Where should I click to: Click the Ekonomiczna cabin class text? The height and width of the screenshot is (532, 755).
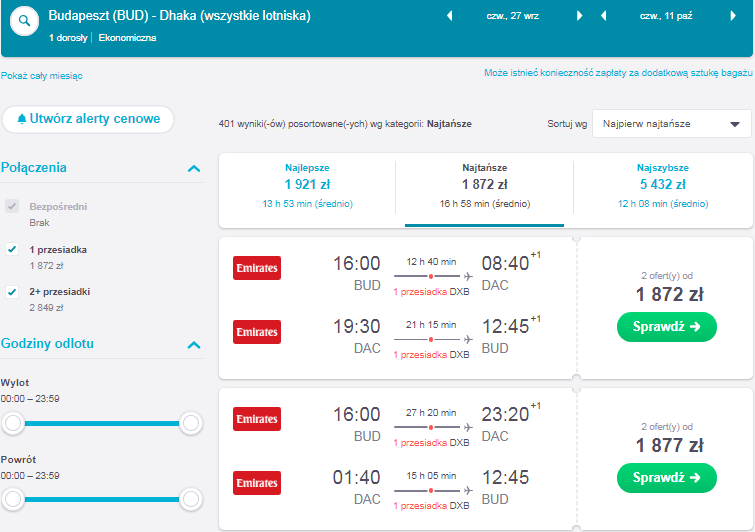(127, 38)
